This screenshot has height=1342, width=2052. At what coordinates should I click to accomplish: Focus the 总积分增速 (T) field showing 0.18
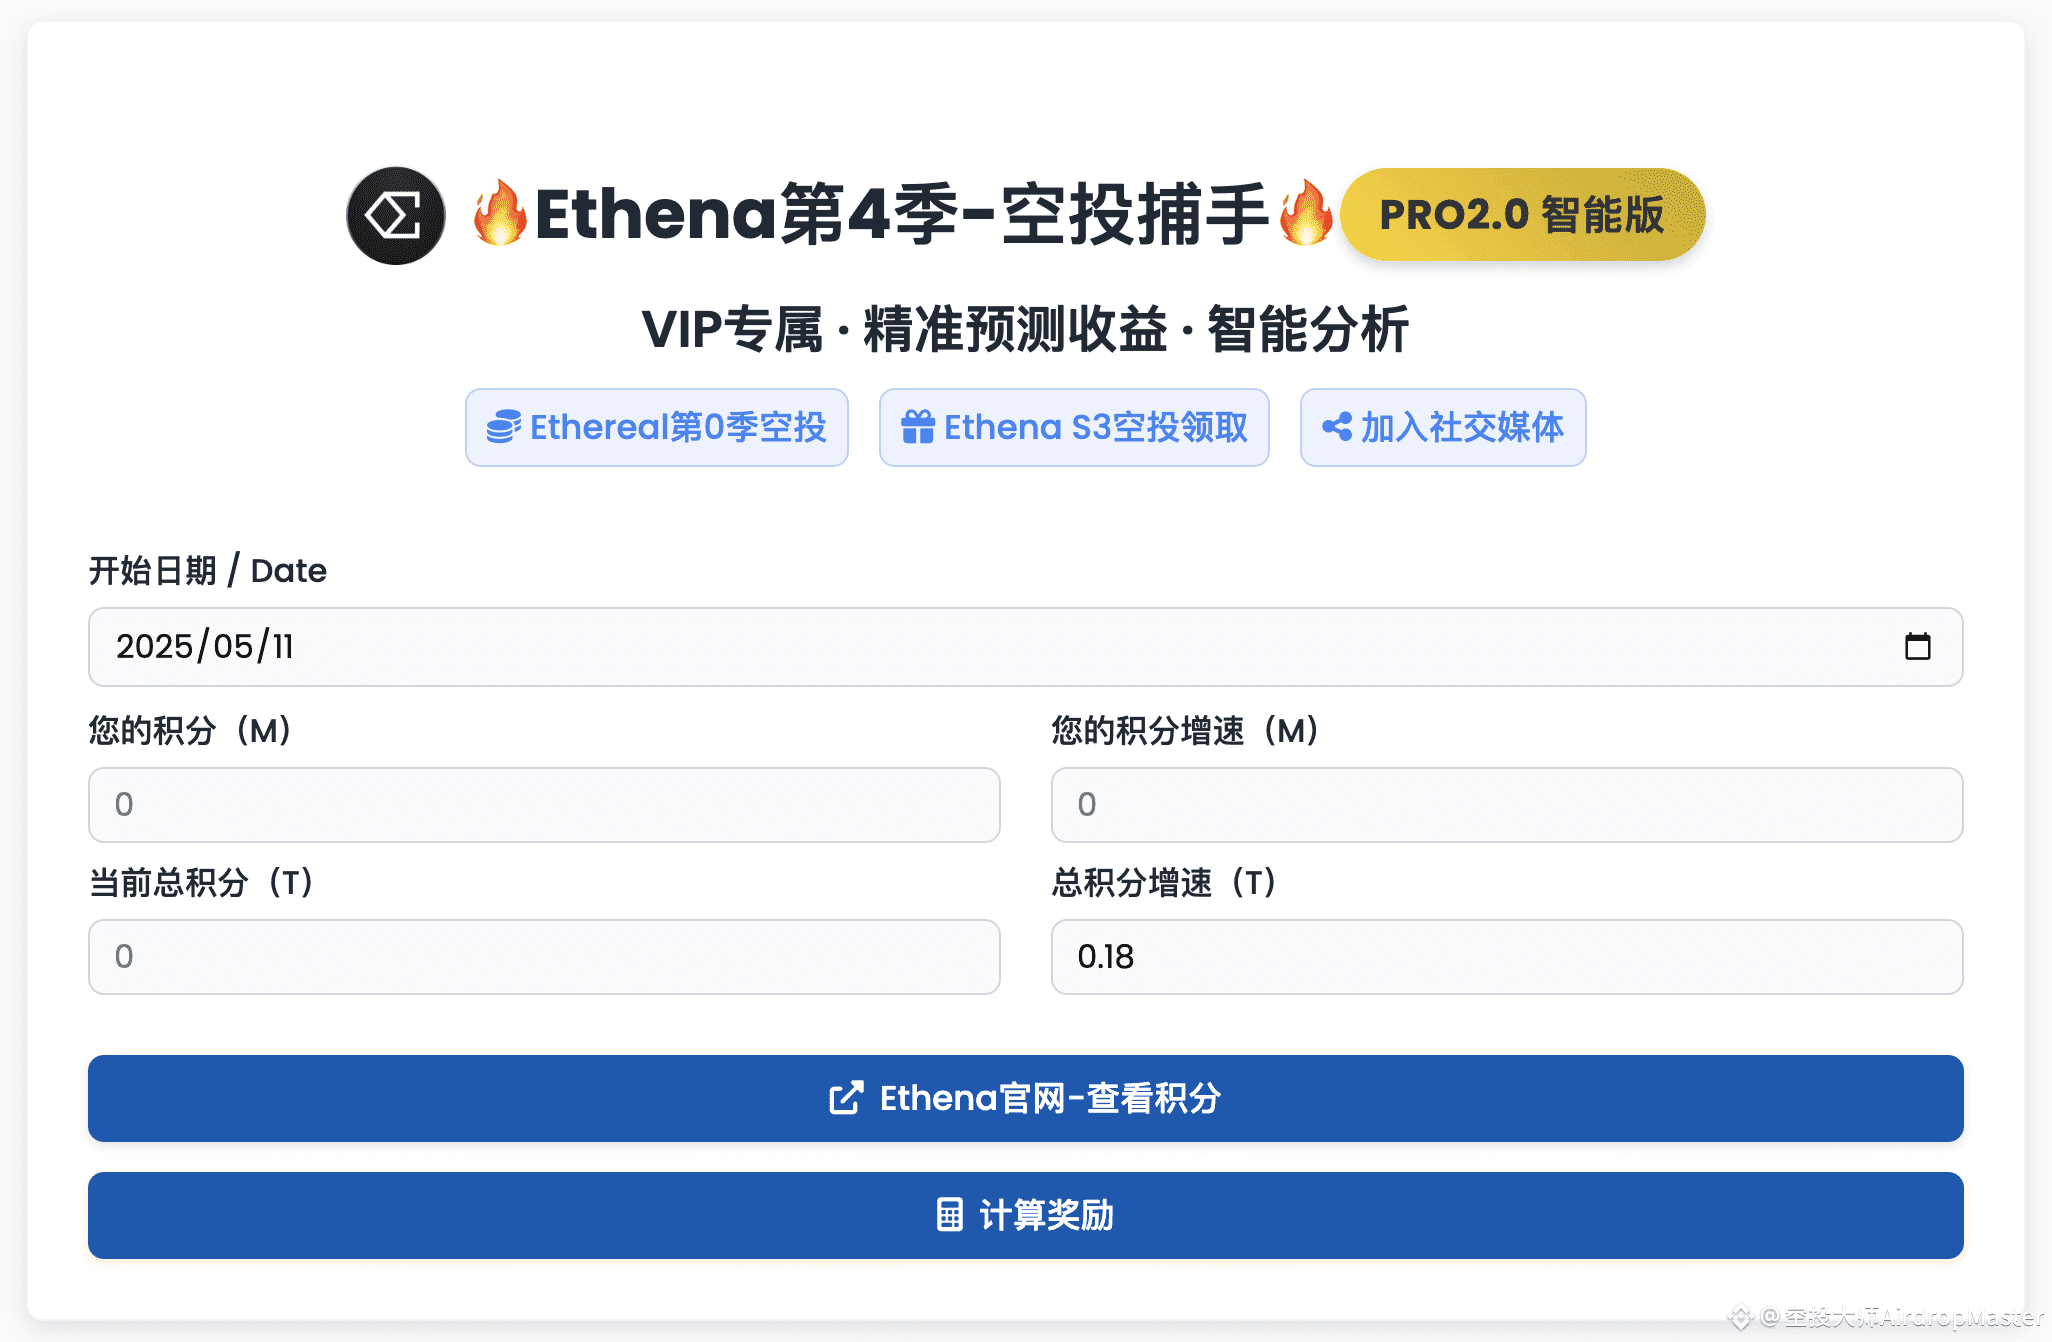pos(1507,957)
